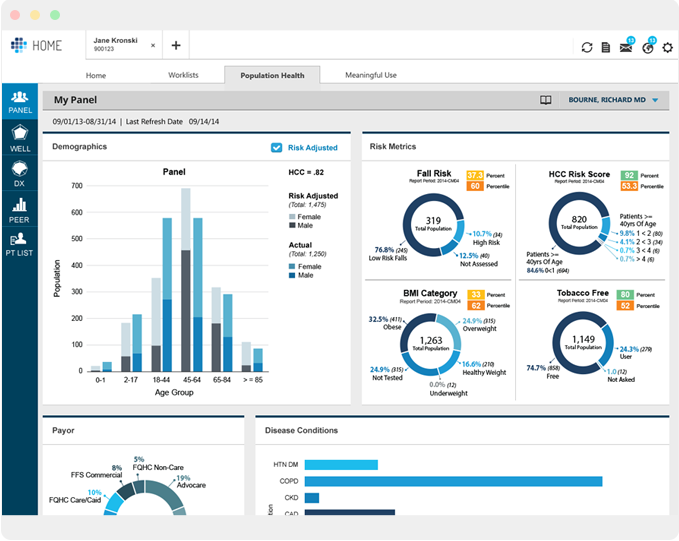Click the 74.7% Free tobacco label

pyautogui.click(x=543, y=372)
